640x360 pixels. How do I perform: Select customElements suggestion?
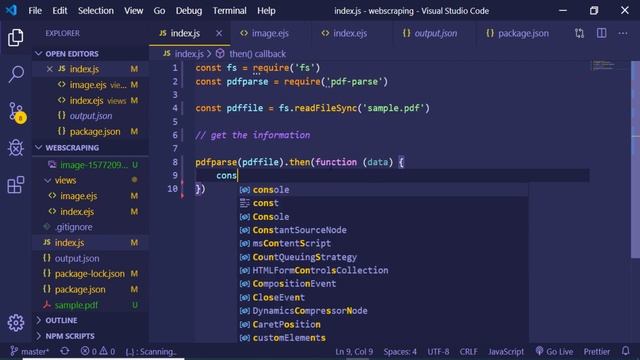pos(383,338)
